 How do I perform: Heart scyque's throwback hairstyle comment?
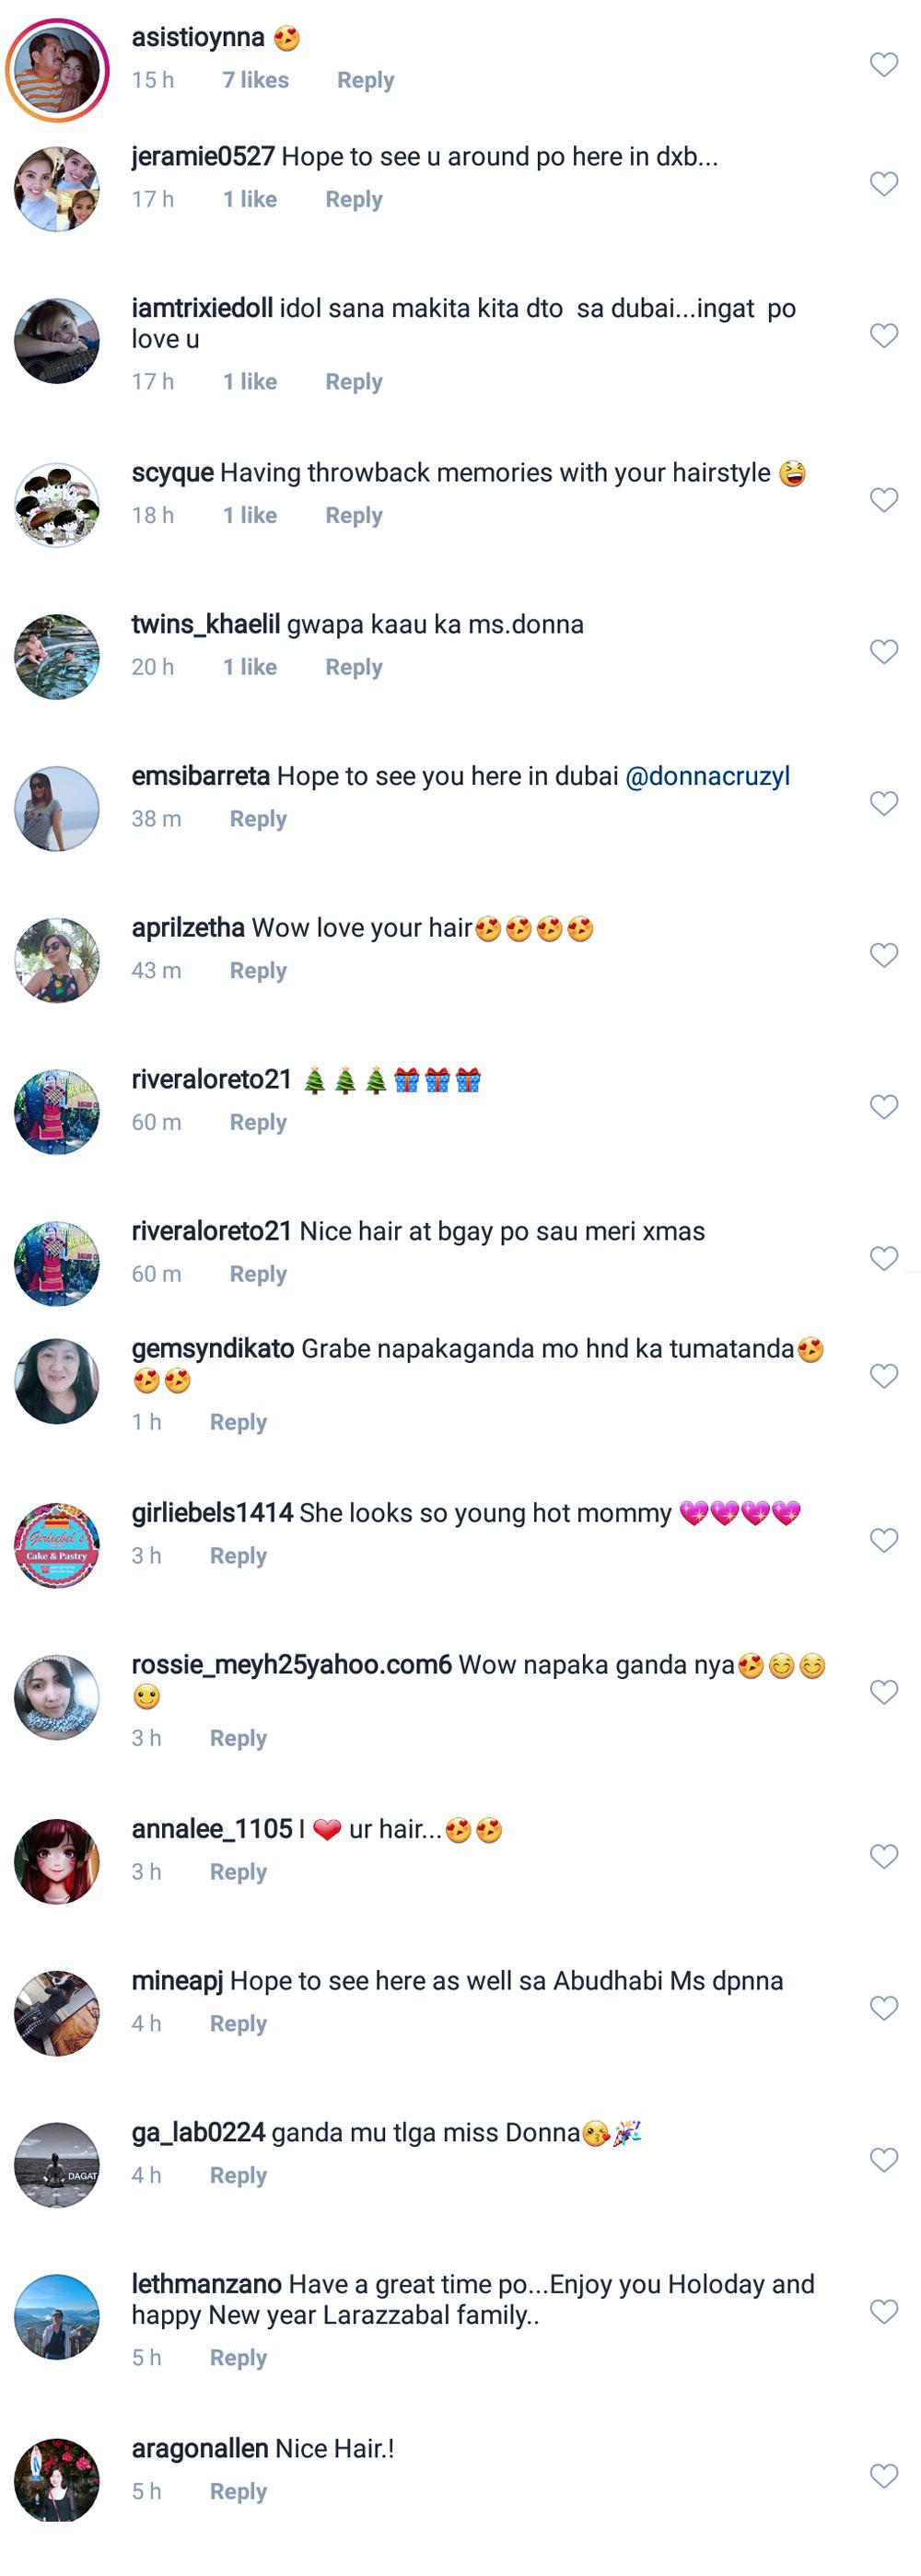click(883, 500)
